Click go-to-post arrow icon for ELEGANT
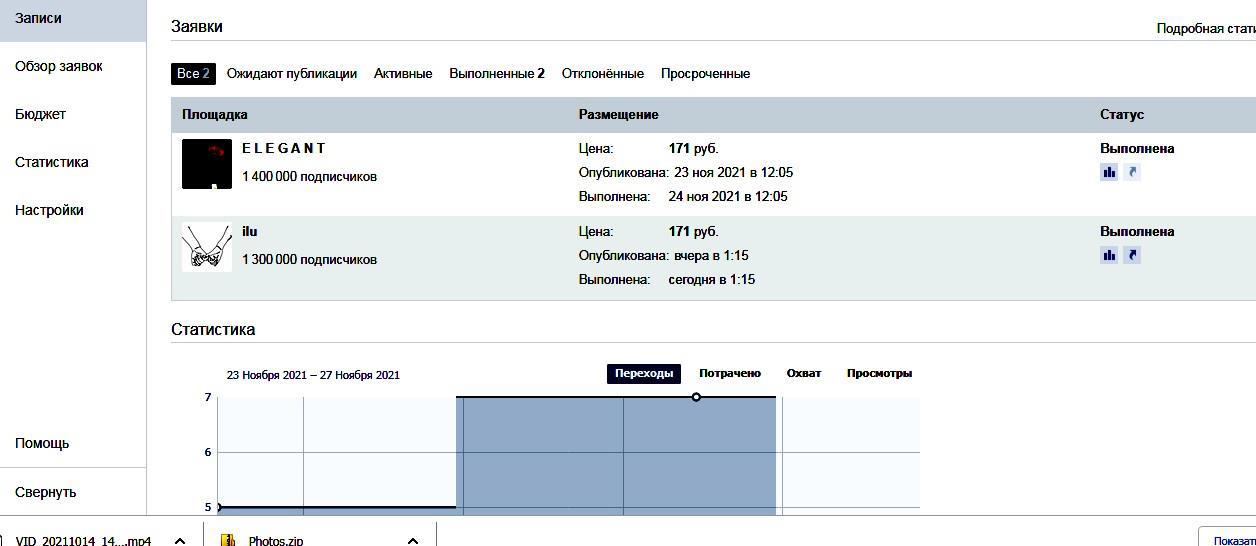 (x=1132, y=172)
